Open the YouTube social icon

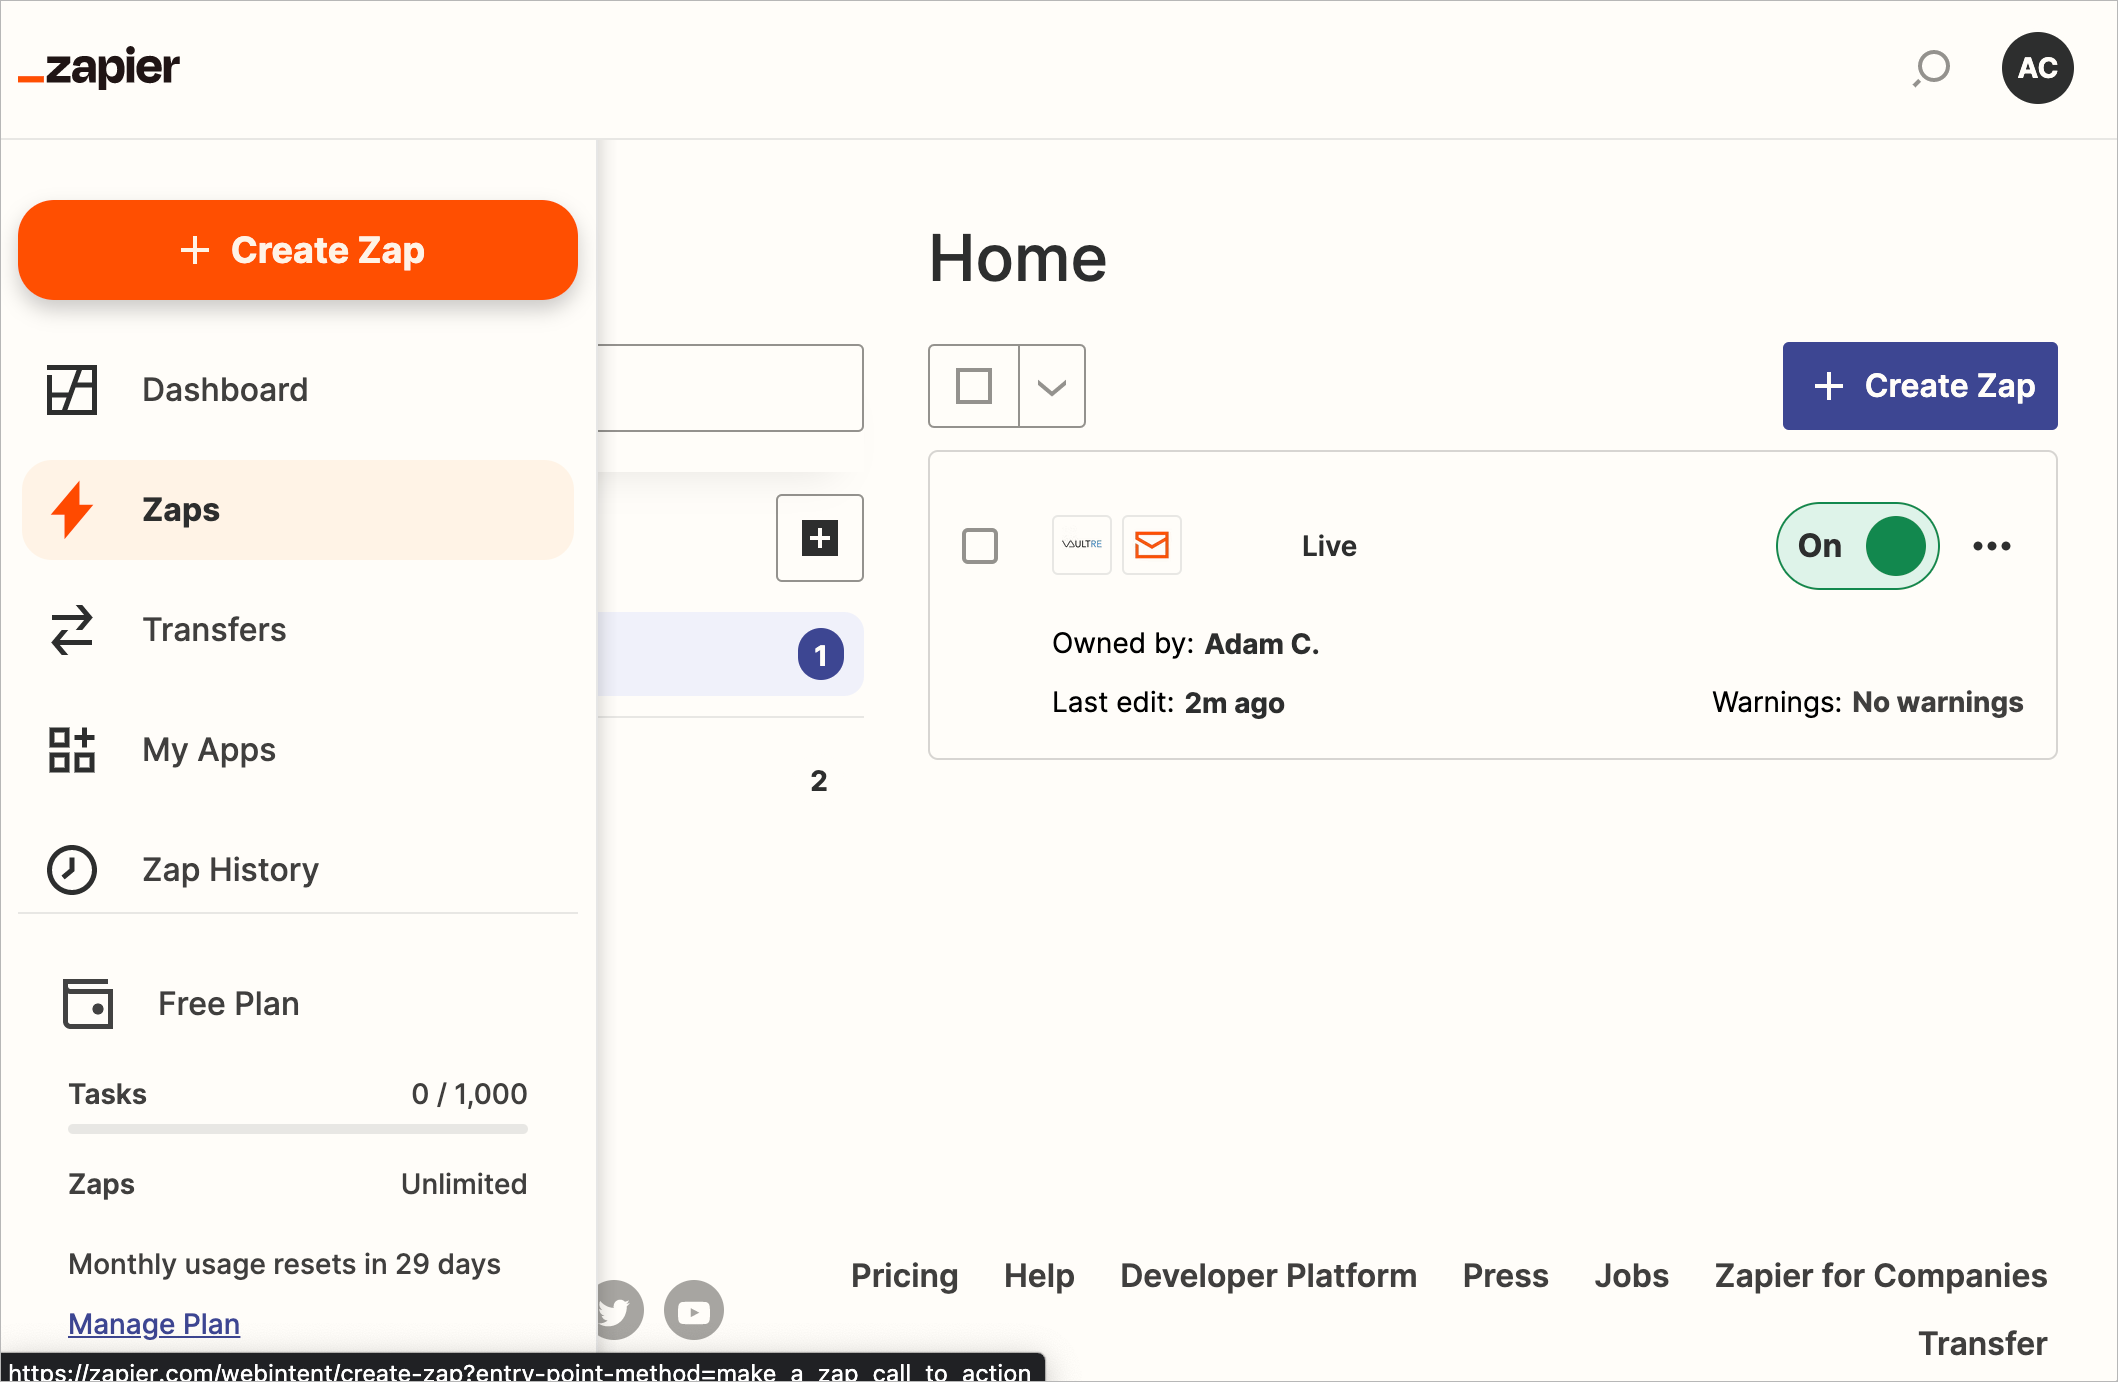(694, 1310)
